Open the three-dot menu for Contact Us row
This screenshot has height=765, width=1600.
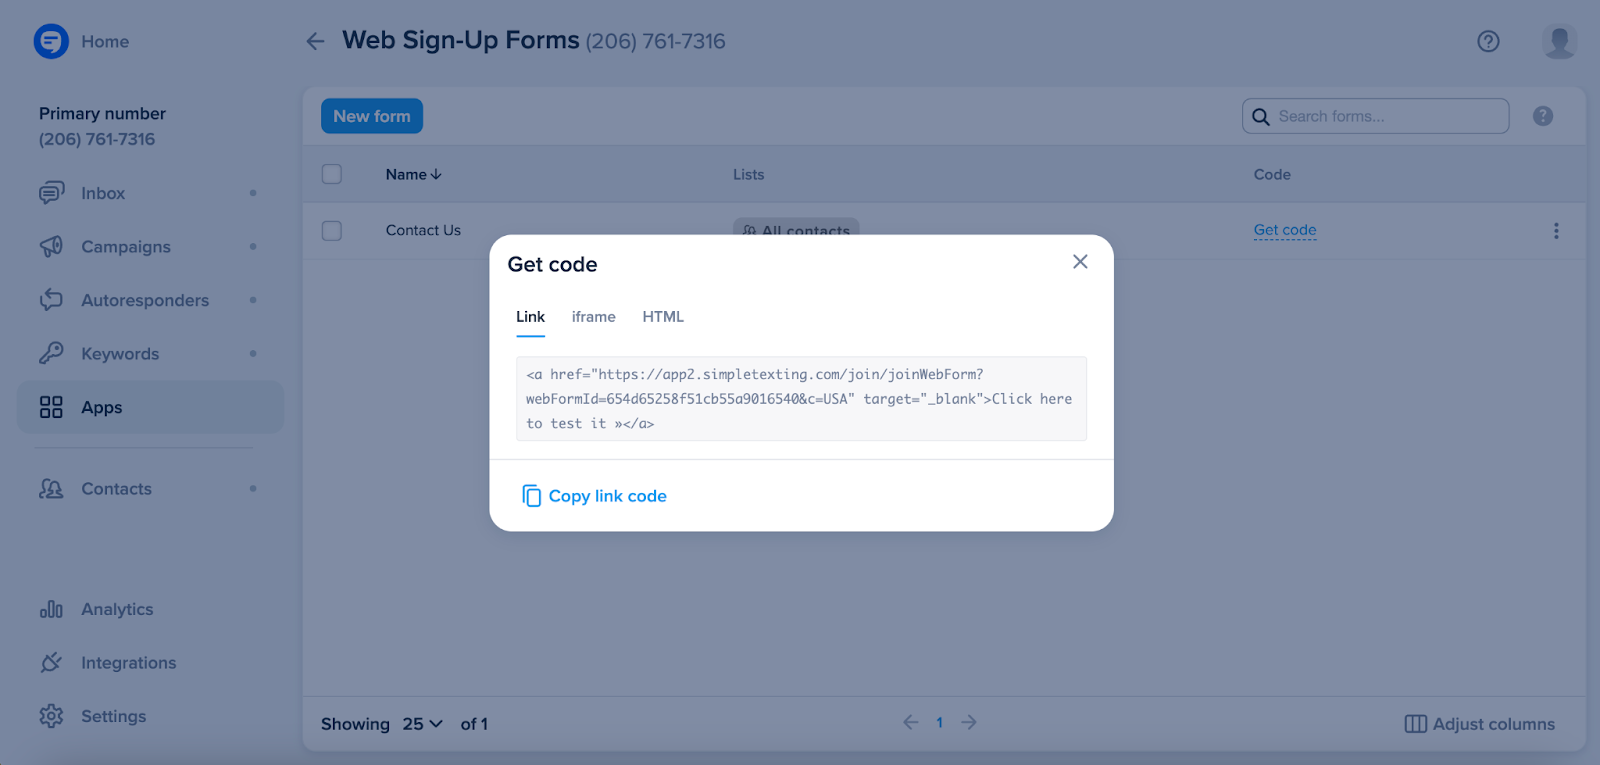pos(1555,231)
